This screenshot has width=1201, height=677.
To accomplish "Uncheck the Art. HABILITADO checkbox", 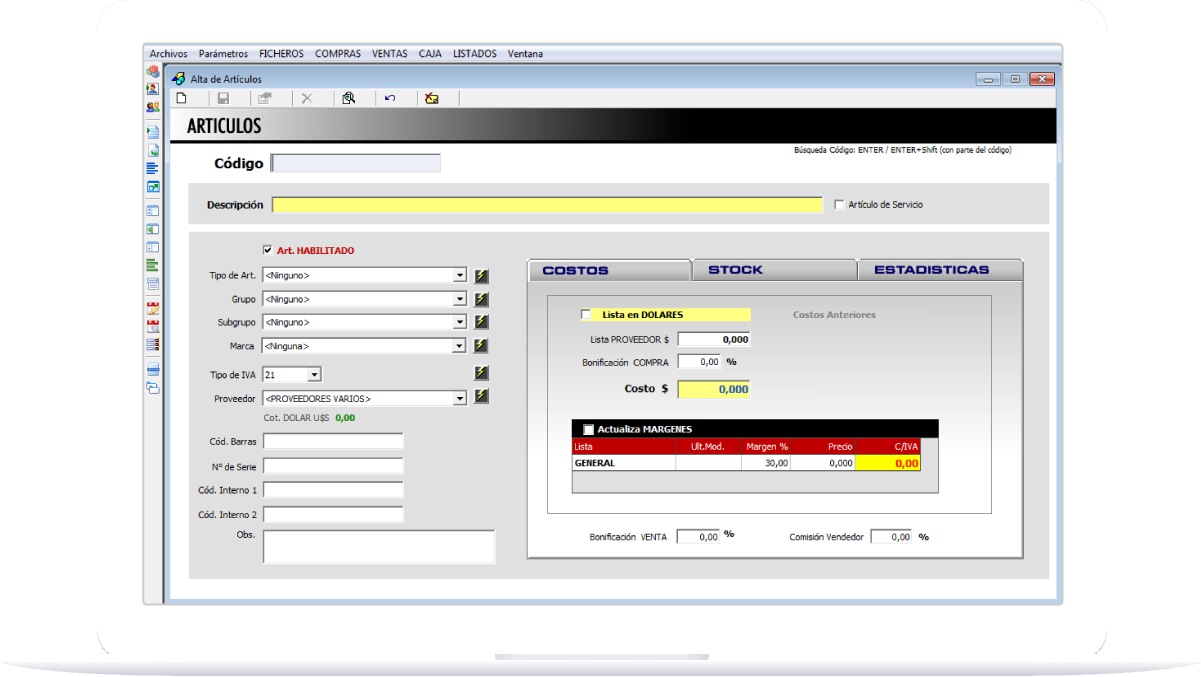I will coord(267,250).
